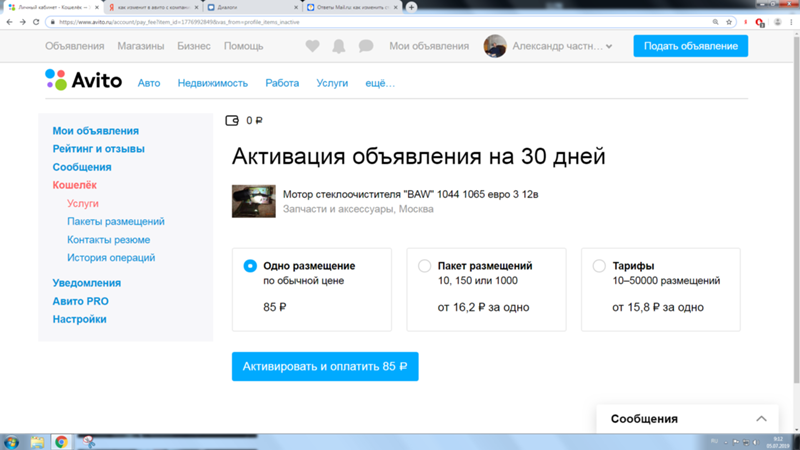Open Сообщения in sidebar
800x450 pixels.
coord(82,167)
